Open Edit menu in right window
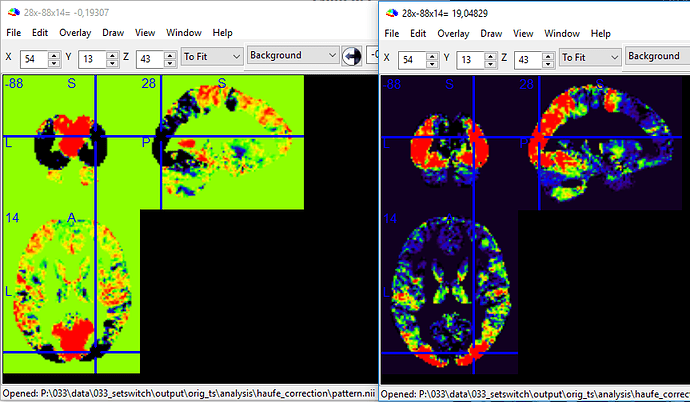This screenshot has height=402, width=690. tap(418, 33)
